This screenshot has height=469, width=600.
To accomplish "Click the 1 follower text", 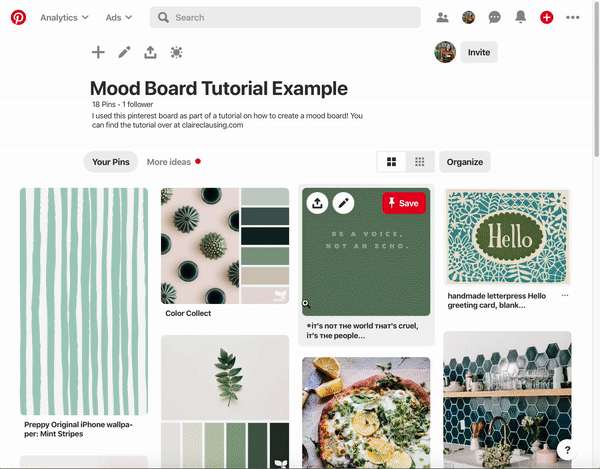I will pyautogui.click(x=138, y=104).
